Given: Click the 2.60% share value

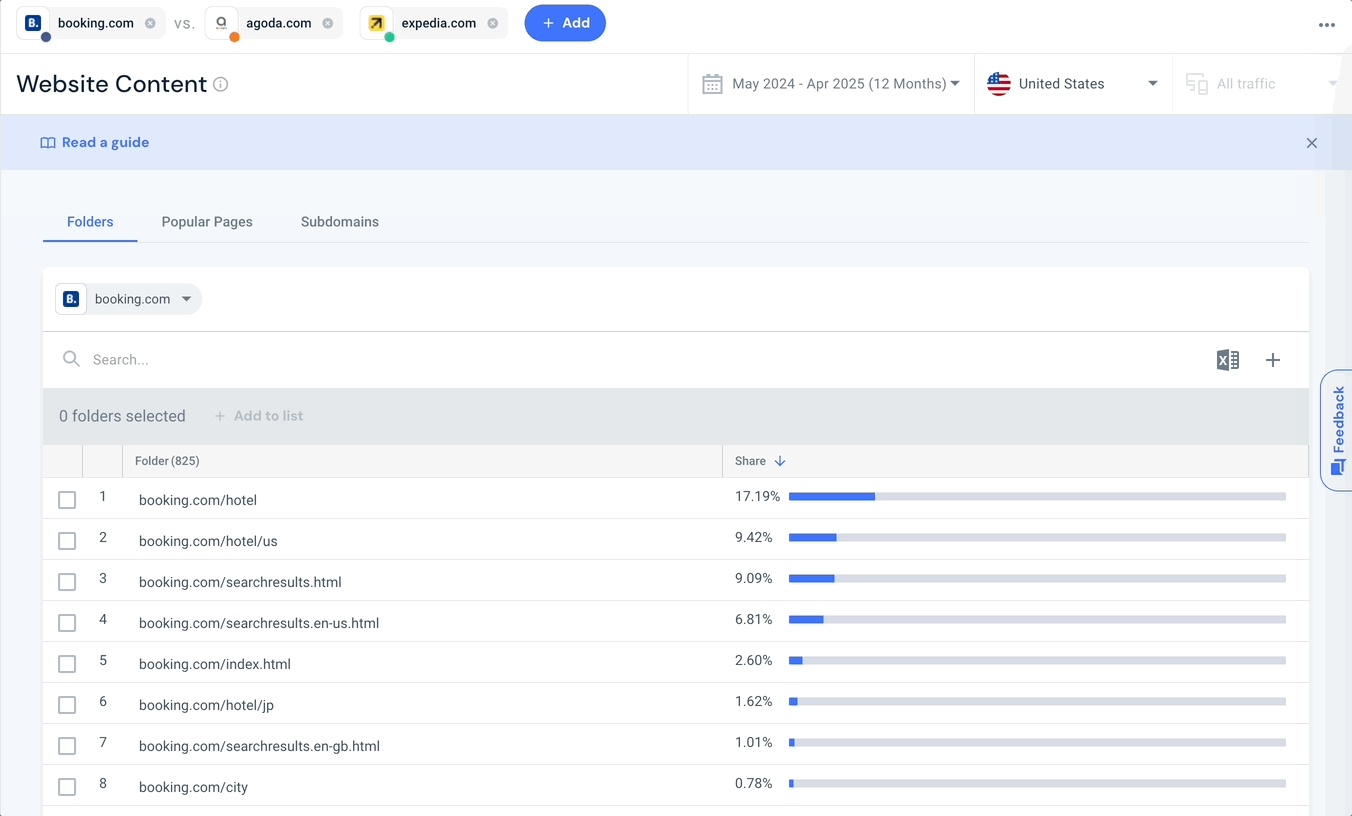Looking at the screenshot, I should (x=754, y=660).
